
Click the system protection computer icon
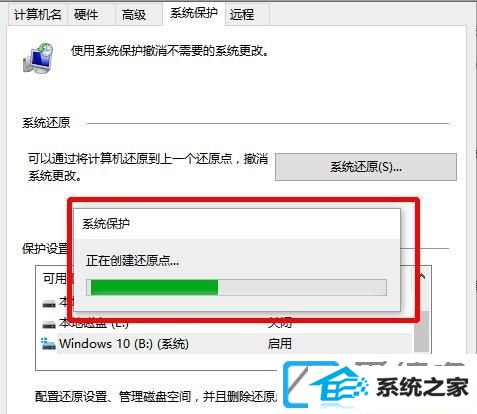(x=38, y=58)
